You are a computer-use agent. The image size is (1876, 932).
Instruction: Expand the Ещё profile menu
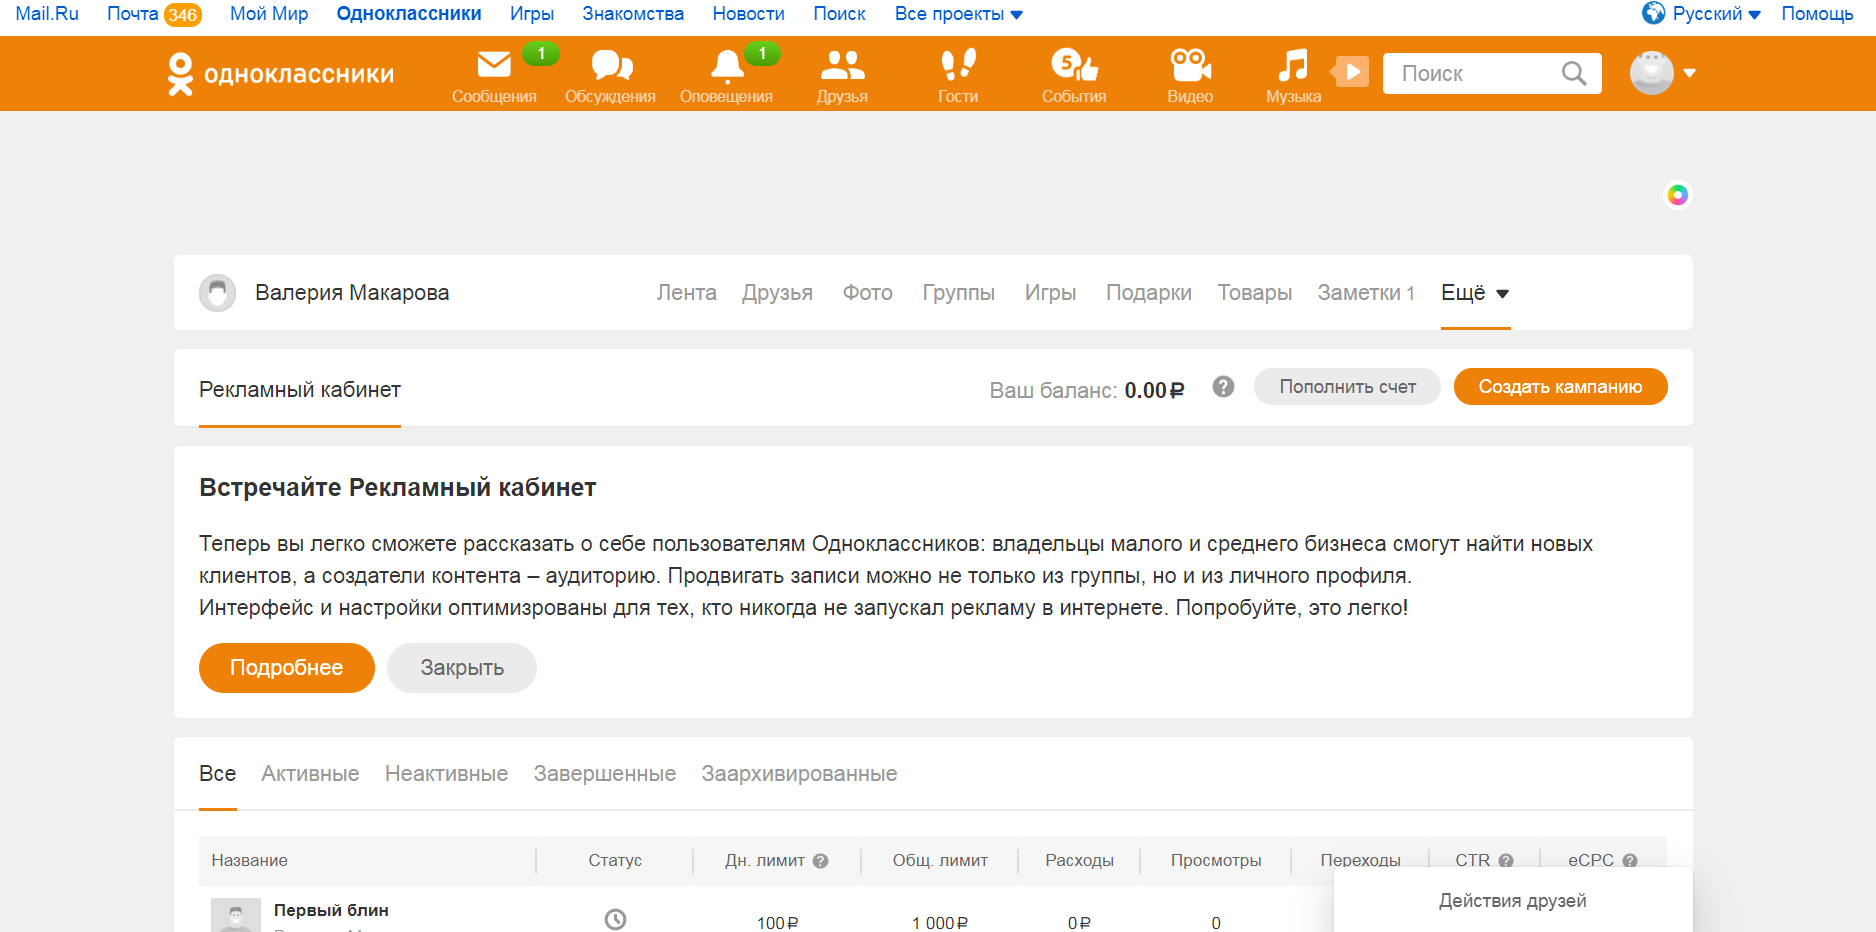pos(1475,293)
